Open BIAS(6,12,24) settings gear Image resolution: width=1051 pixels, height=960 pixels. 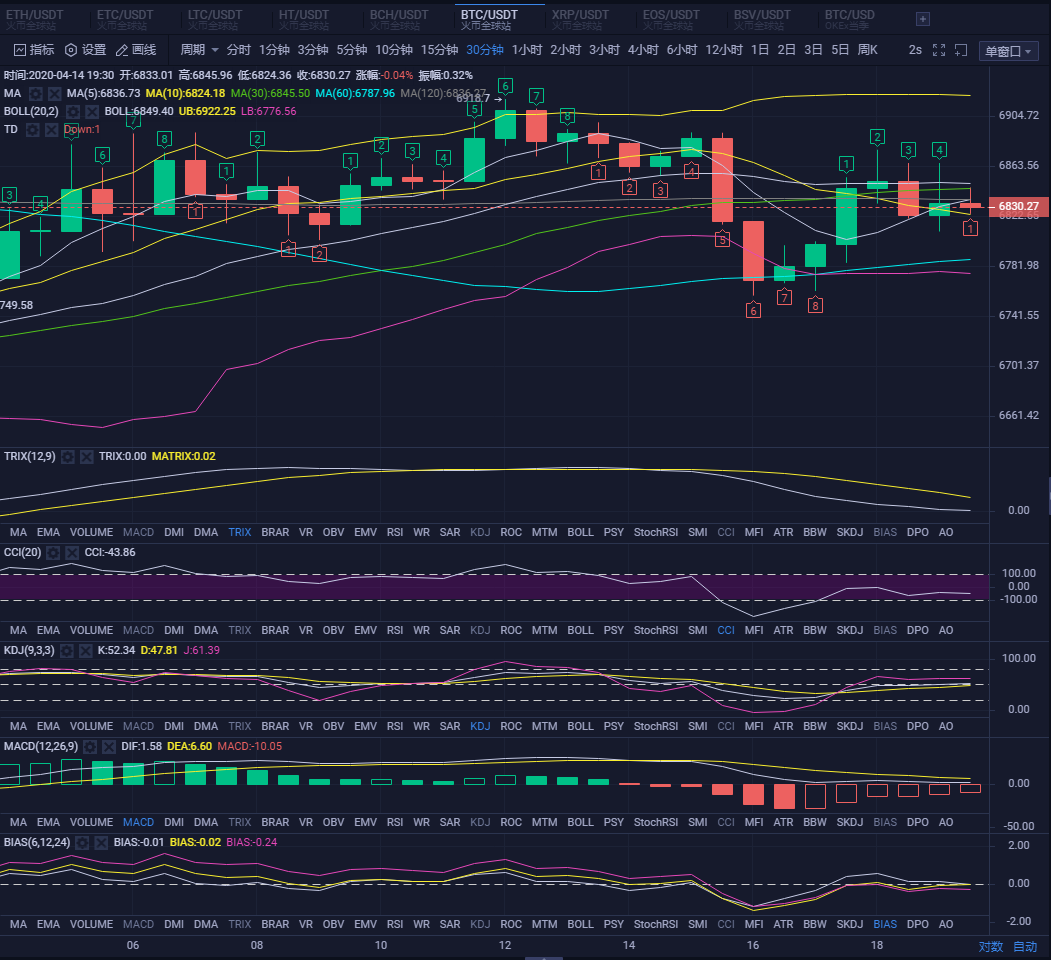tap(82, 843)
